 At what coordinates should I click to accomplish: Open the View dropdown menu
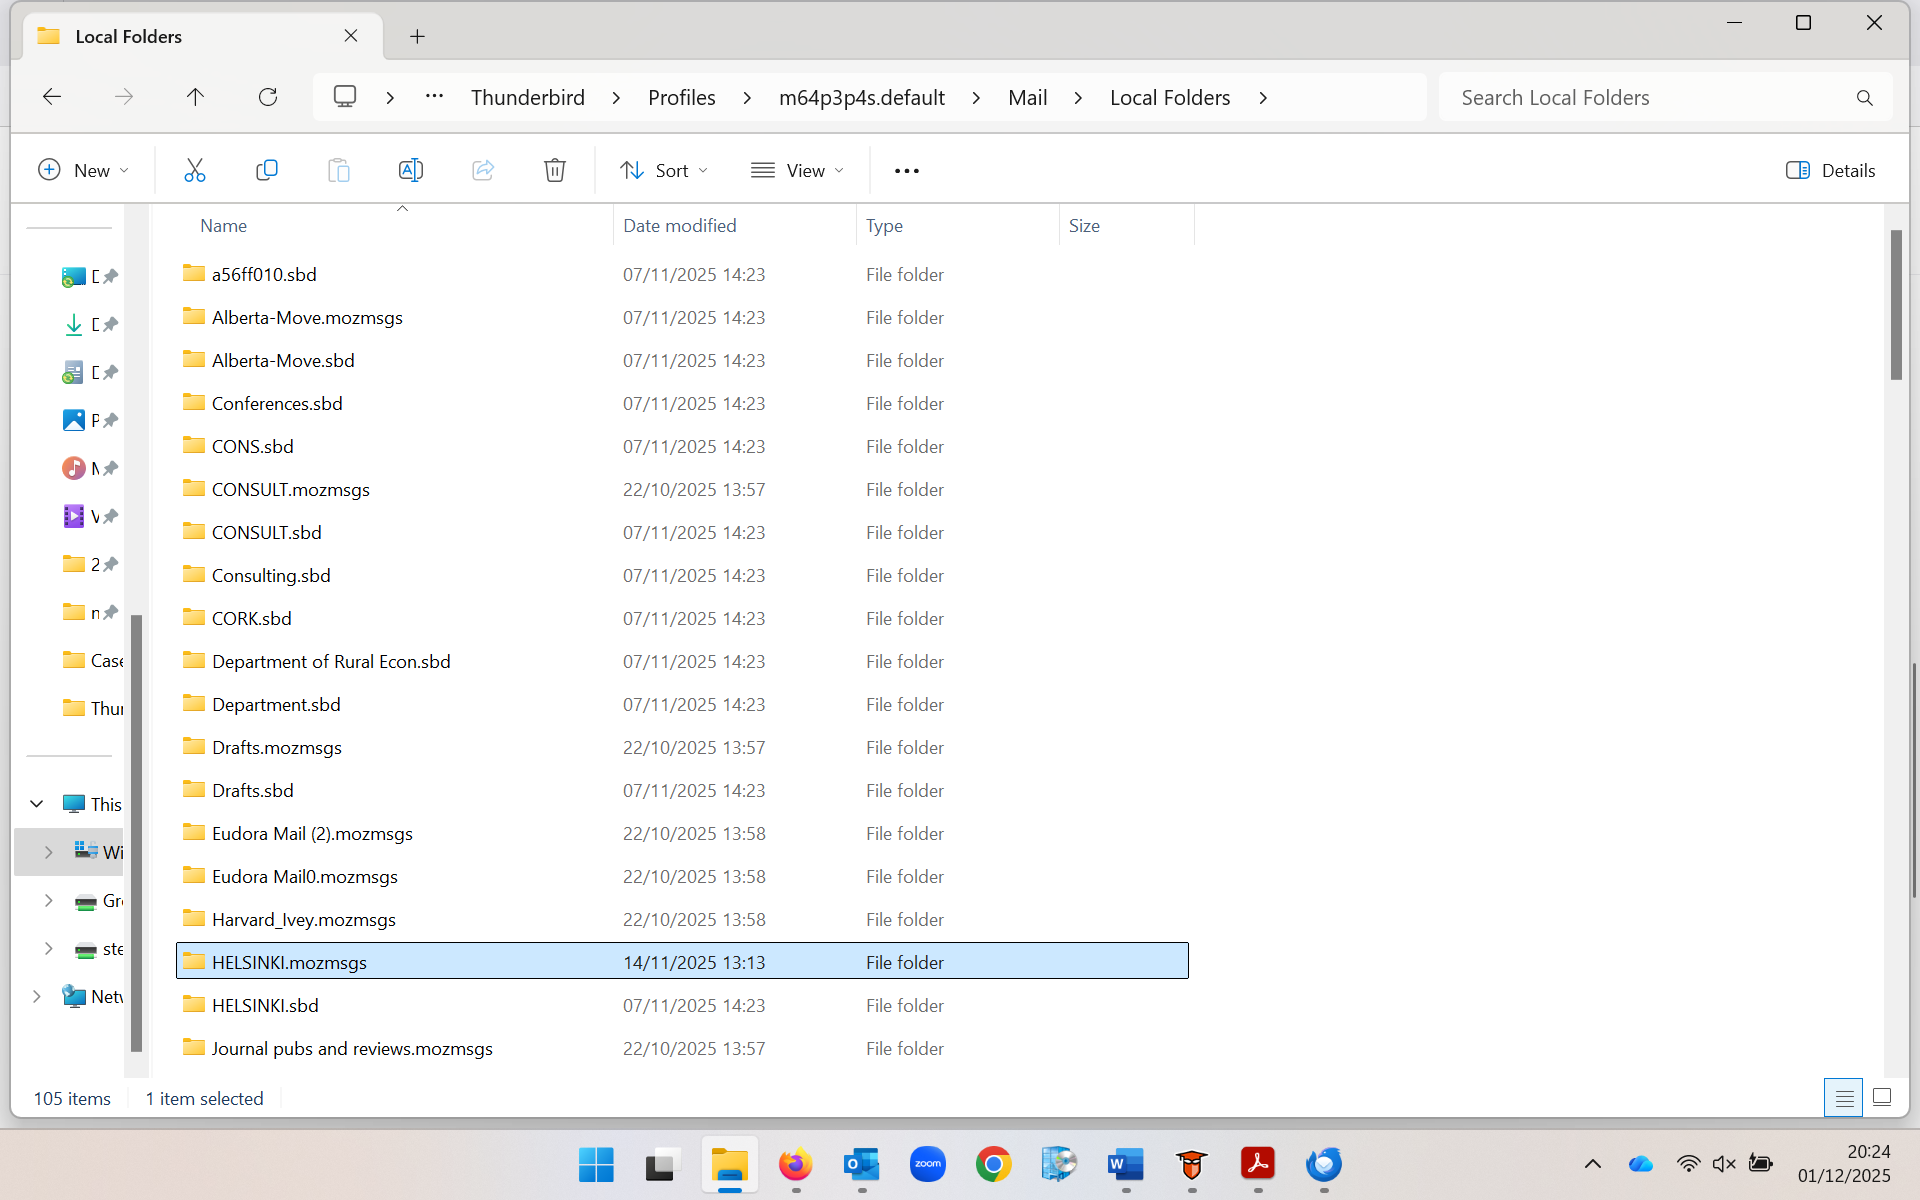[797, 171]
